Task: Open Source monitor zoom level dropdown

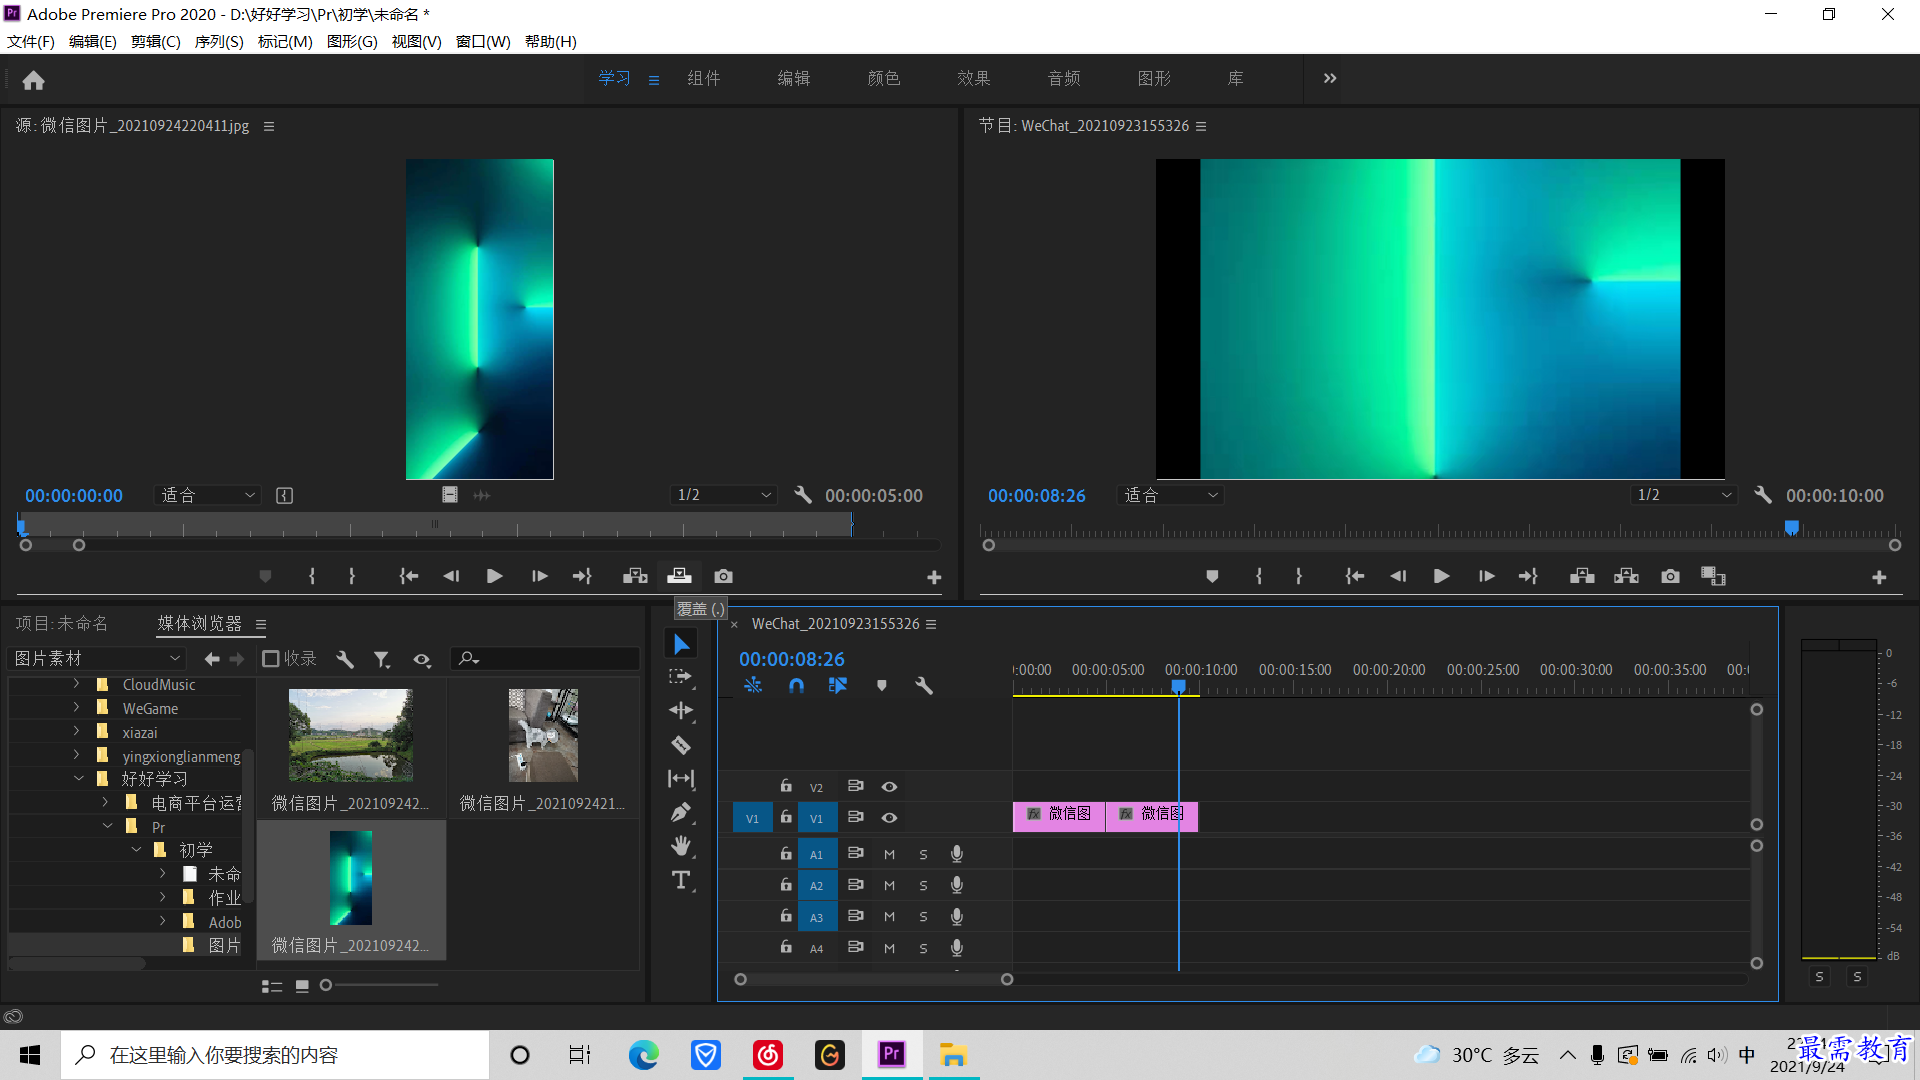Action: tap(208, 495)
